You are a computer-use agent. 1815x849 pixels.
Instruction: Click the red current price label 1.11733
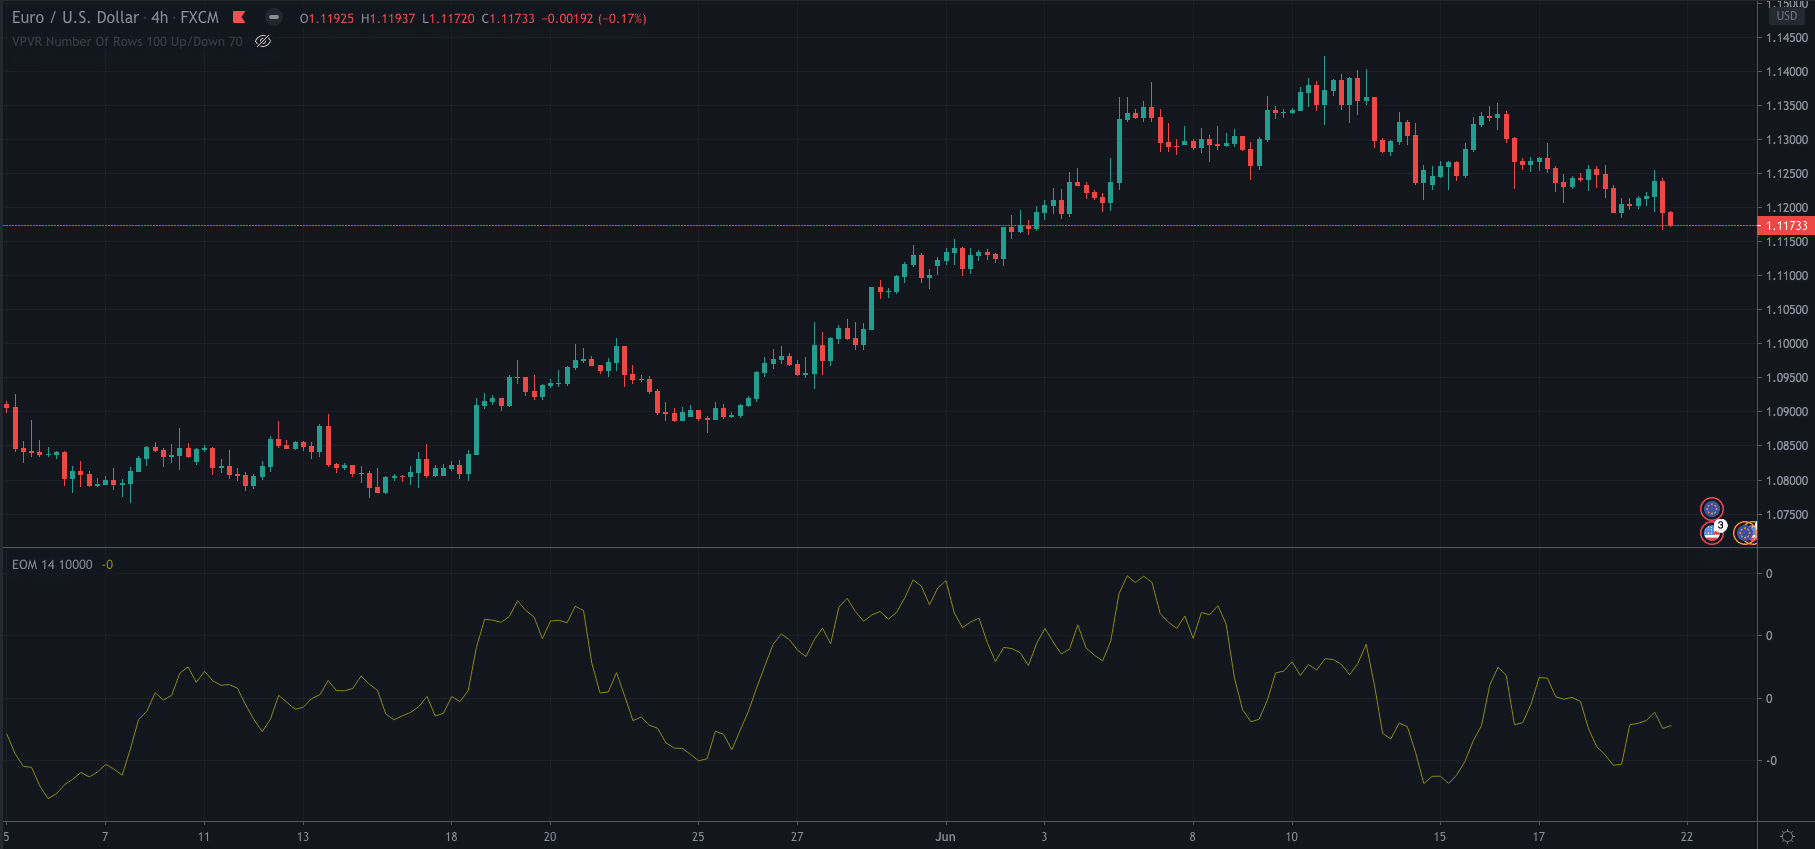[1786, 226]
